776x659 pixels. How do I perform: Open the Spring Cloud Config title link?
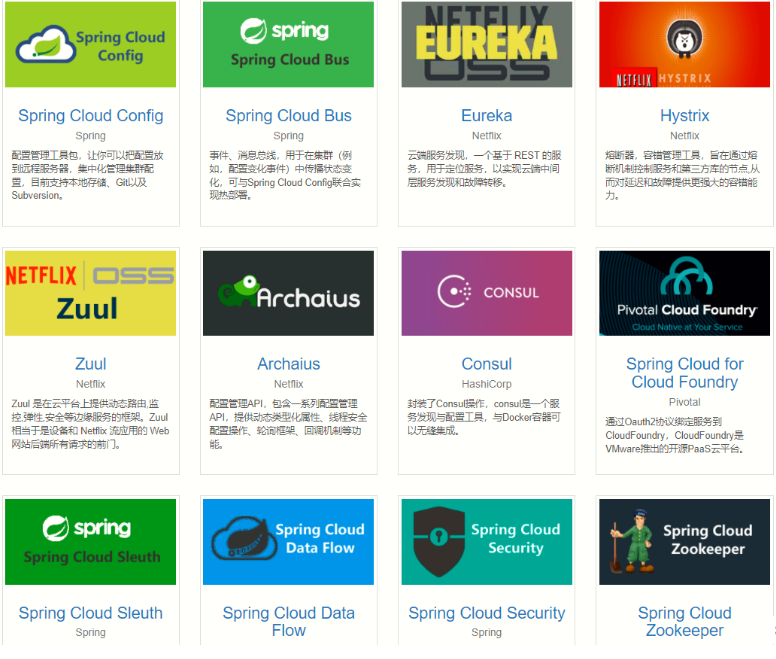tap(91, 116)
